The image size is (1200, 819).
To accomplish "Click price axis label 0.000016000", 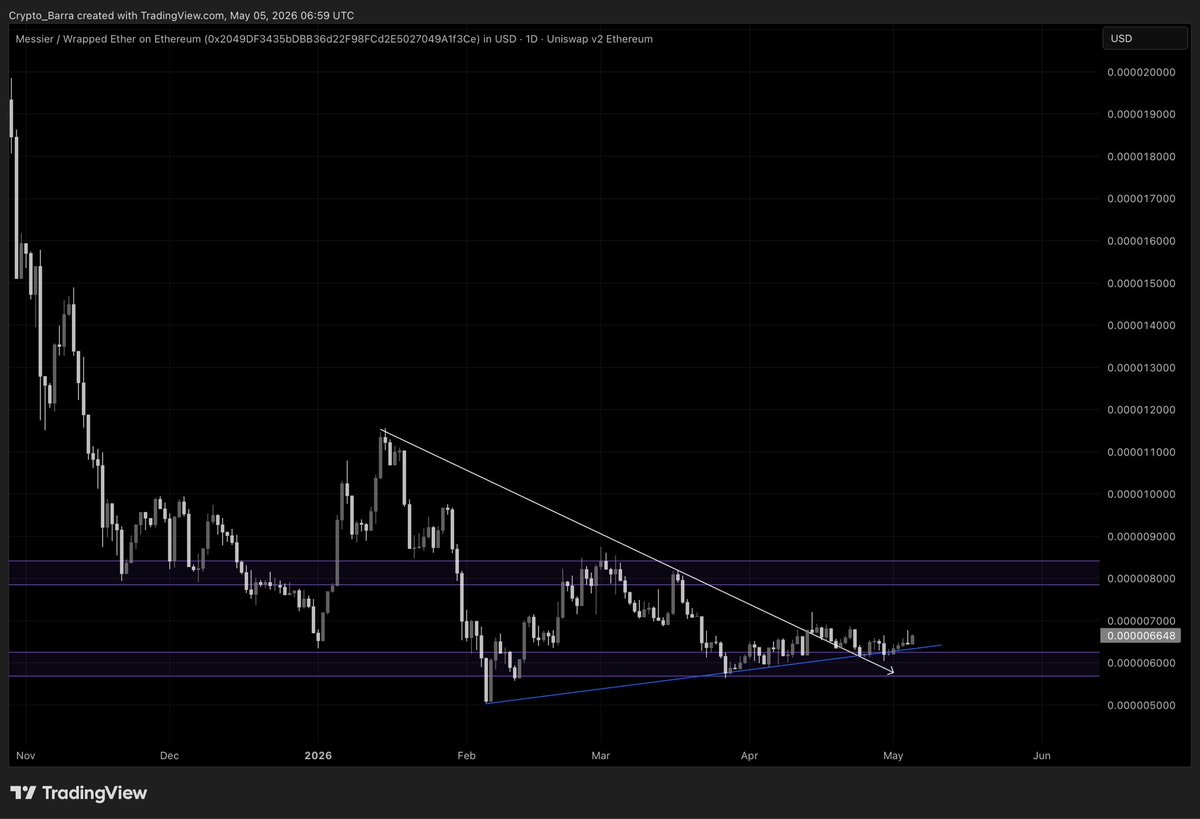I will [x=1143, y=241].
